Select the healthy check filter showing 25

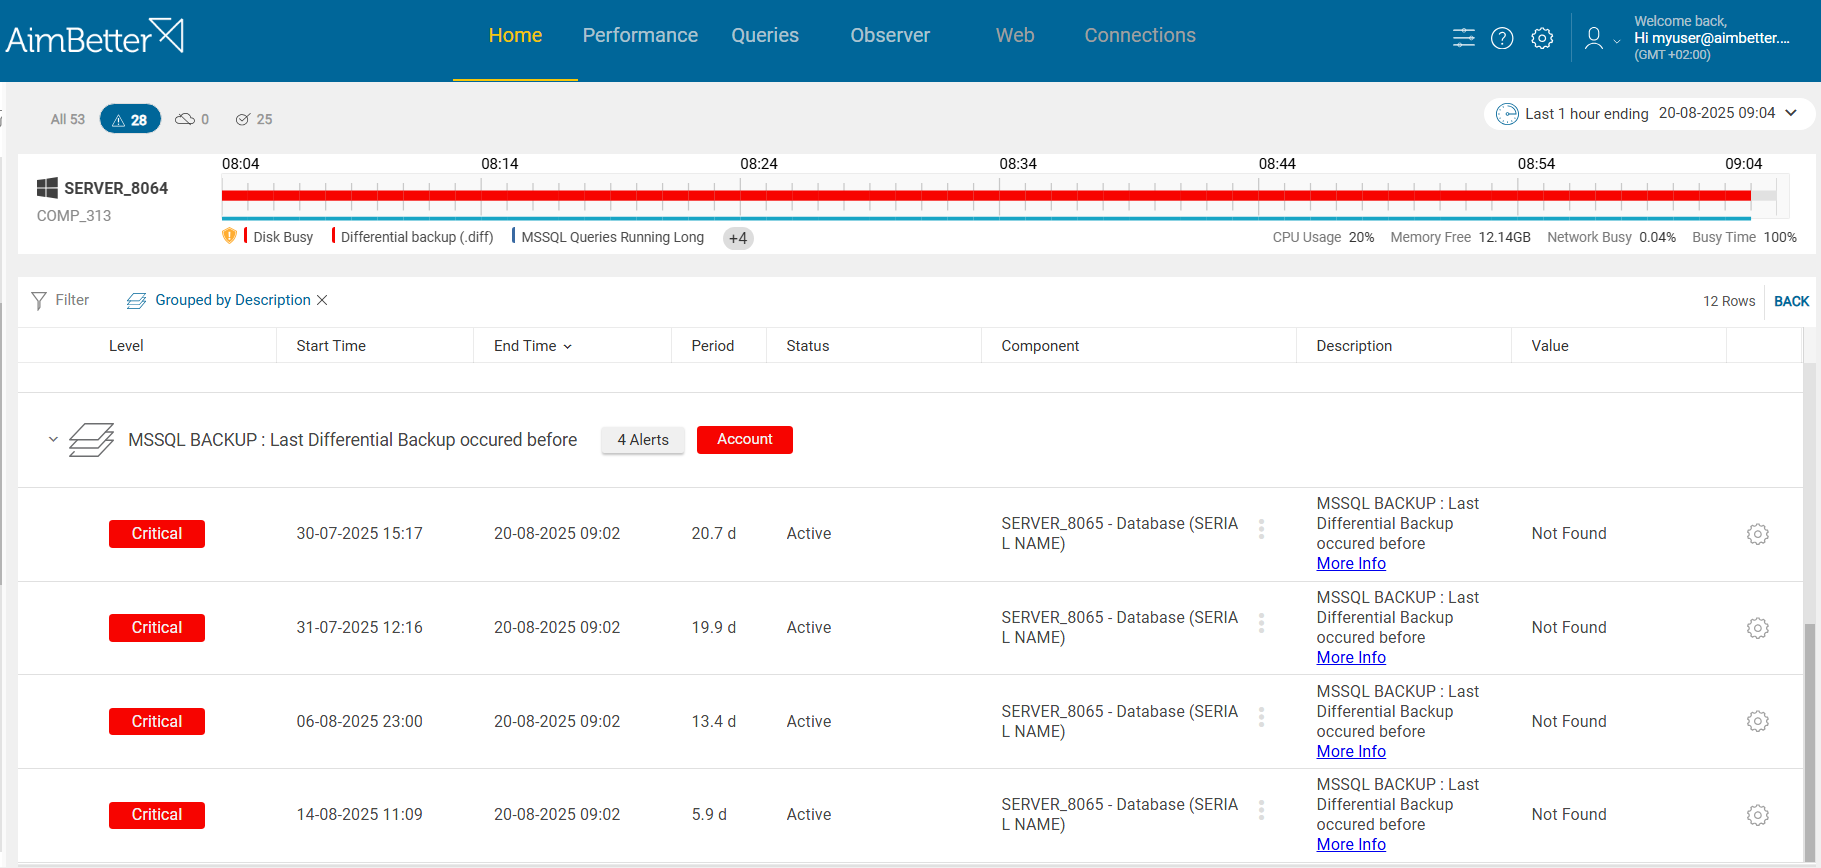click(254, 119)
